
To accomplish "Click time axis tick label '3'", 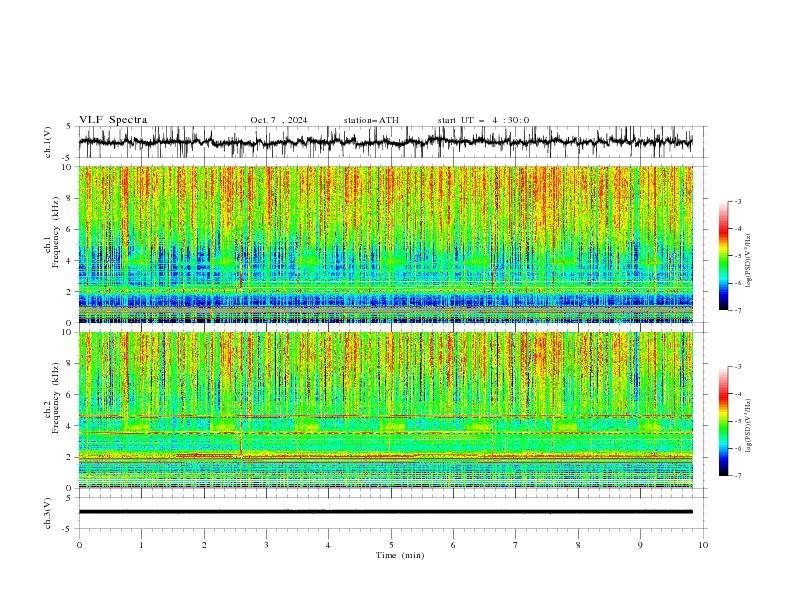I will [x=266, y=545].
